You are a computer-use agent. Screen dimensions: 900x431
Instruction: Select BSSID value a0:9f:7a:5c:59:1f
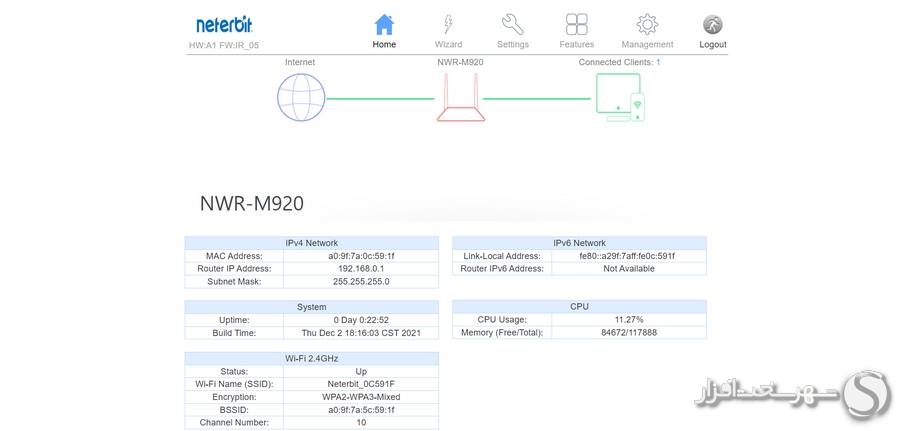pyautogui.click(x=361, y=409)
